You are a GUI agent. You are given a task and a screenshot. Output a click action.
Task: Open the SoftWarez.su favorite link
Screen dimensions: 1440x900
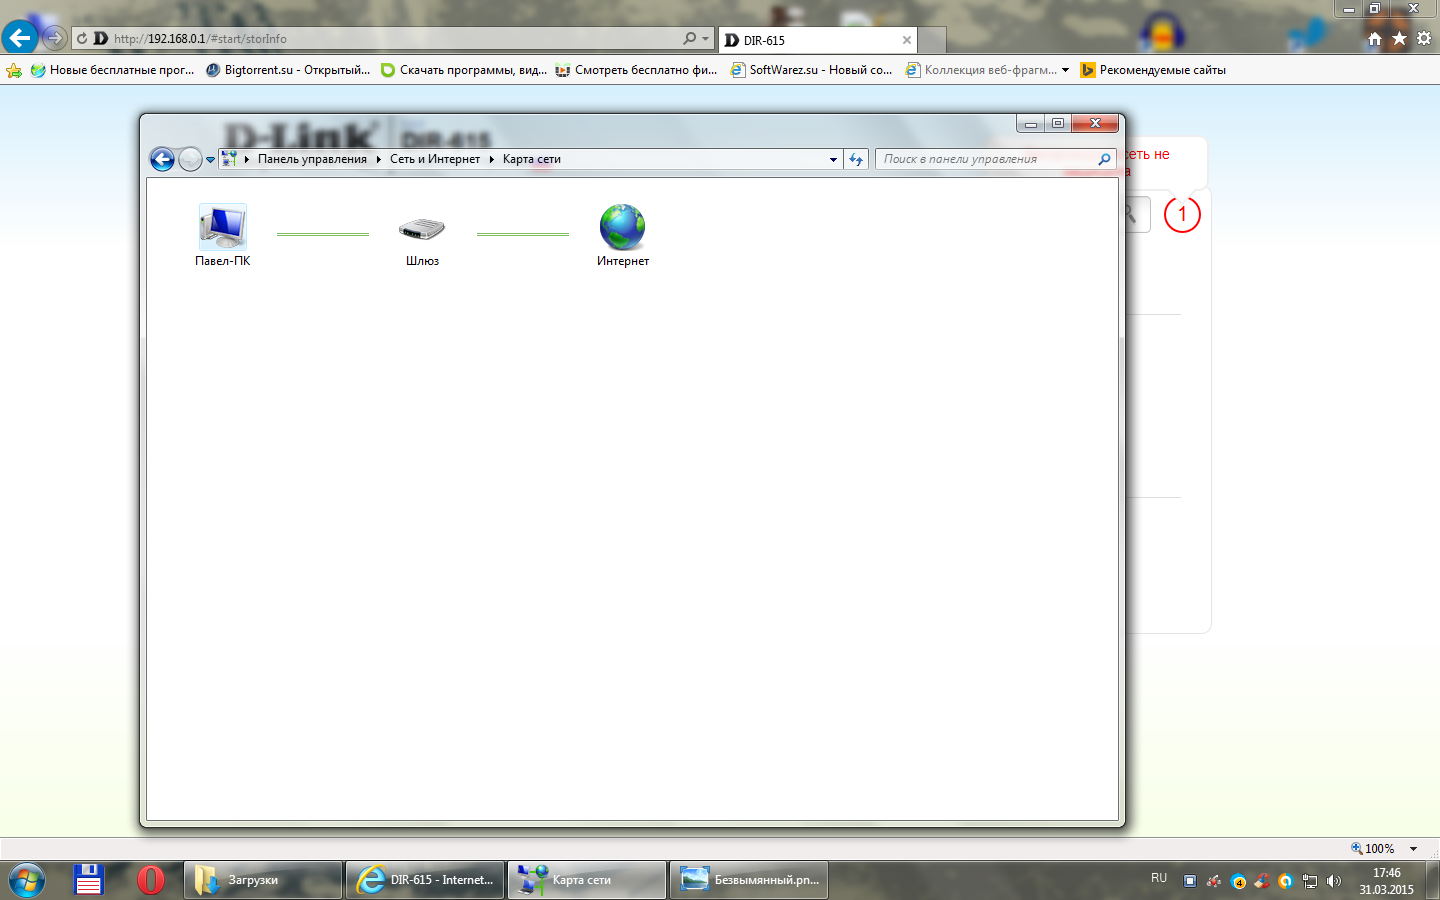tap(812, 70)
